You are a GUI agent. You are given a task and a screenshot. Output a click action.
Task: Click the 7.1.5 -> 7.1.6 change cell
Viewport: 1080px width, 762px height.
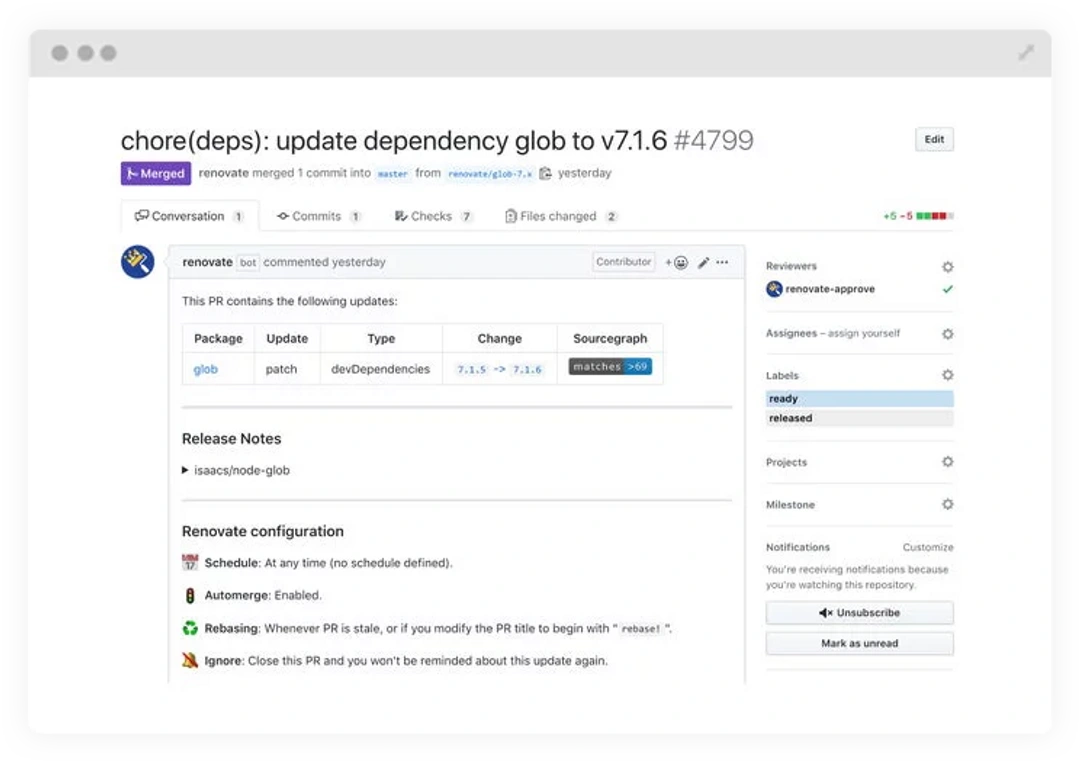click(x=499, y=369)
